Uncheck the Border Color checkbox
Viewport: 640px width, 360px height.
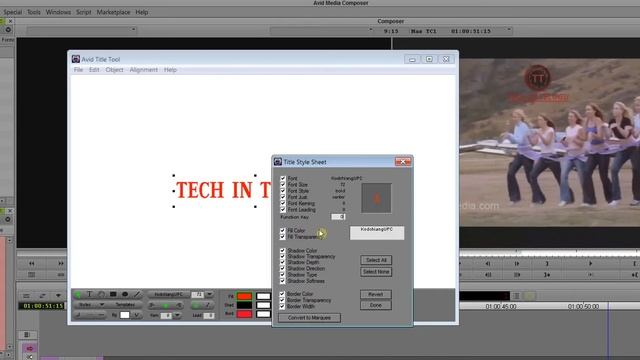pyautogui.click(x=282, y=294)
